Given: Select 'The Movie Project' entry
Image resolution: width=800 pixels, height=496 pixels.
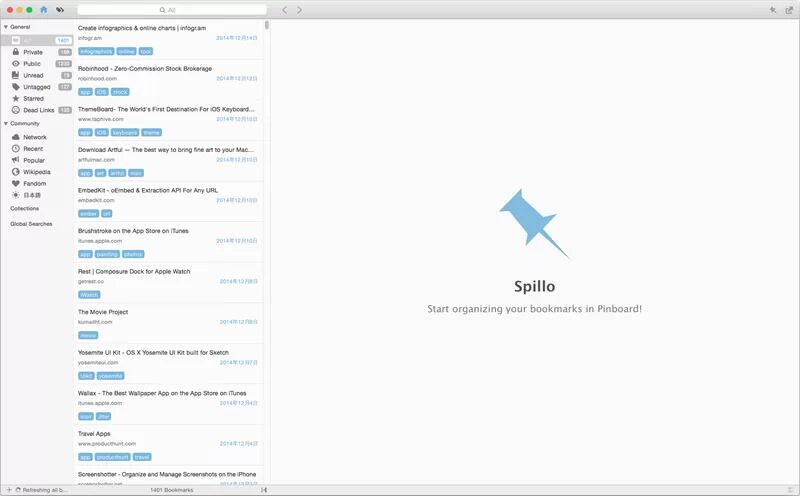Looking at the screenshot, I should click(168, 324).
